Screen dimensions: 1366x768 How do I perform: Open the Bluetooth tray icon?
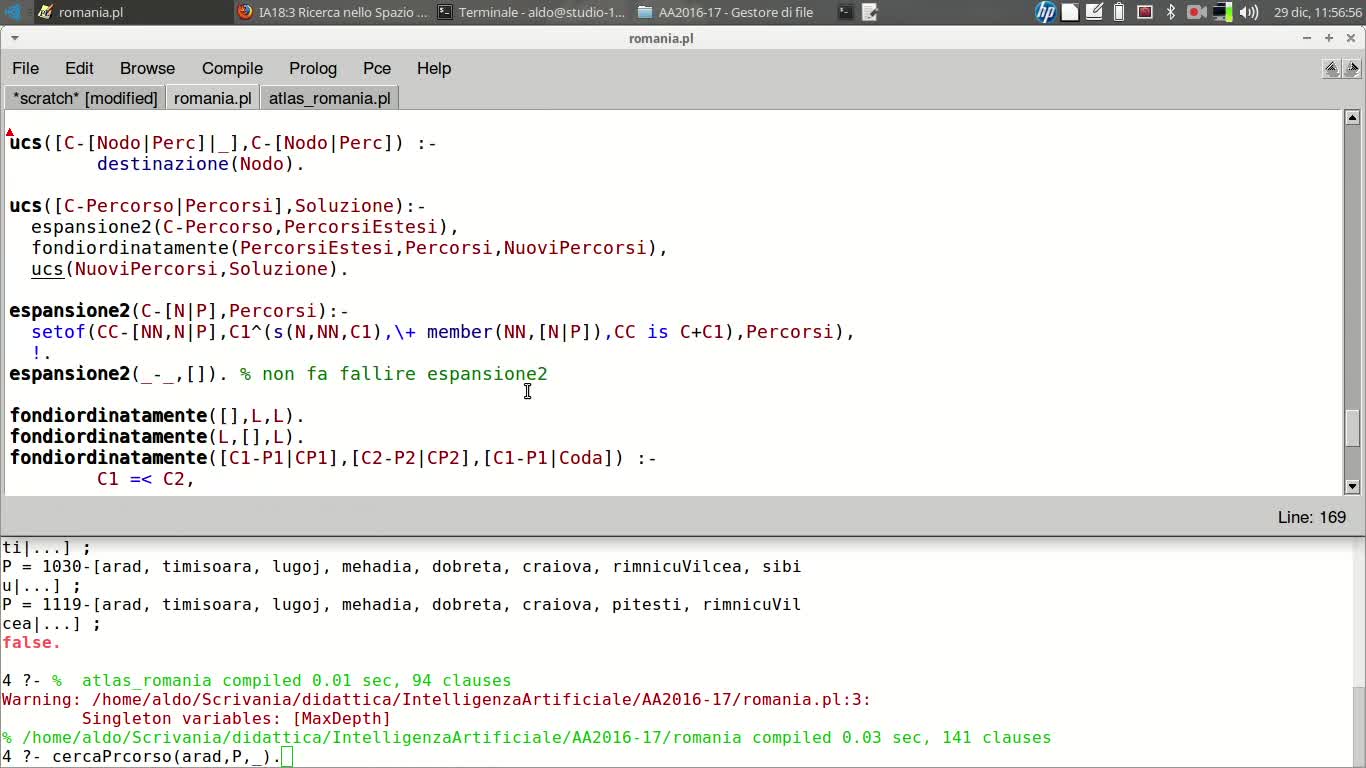click(1171, 12)
